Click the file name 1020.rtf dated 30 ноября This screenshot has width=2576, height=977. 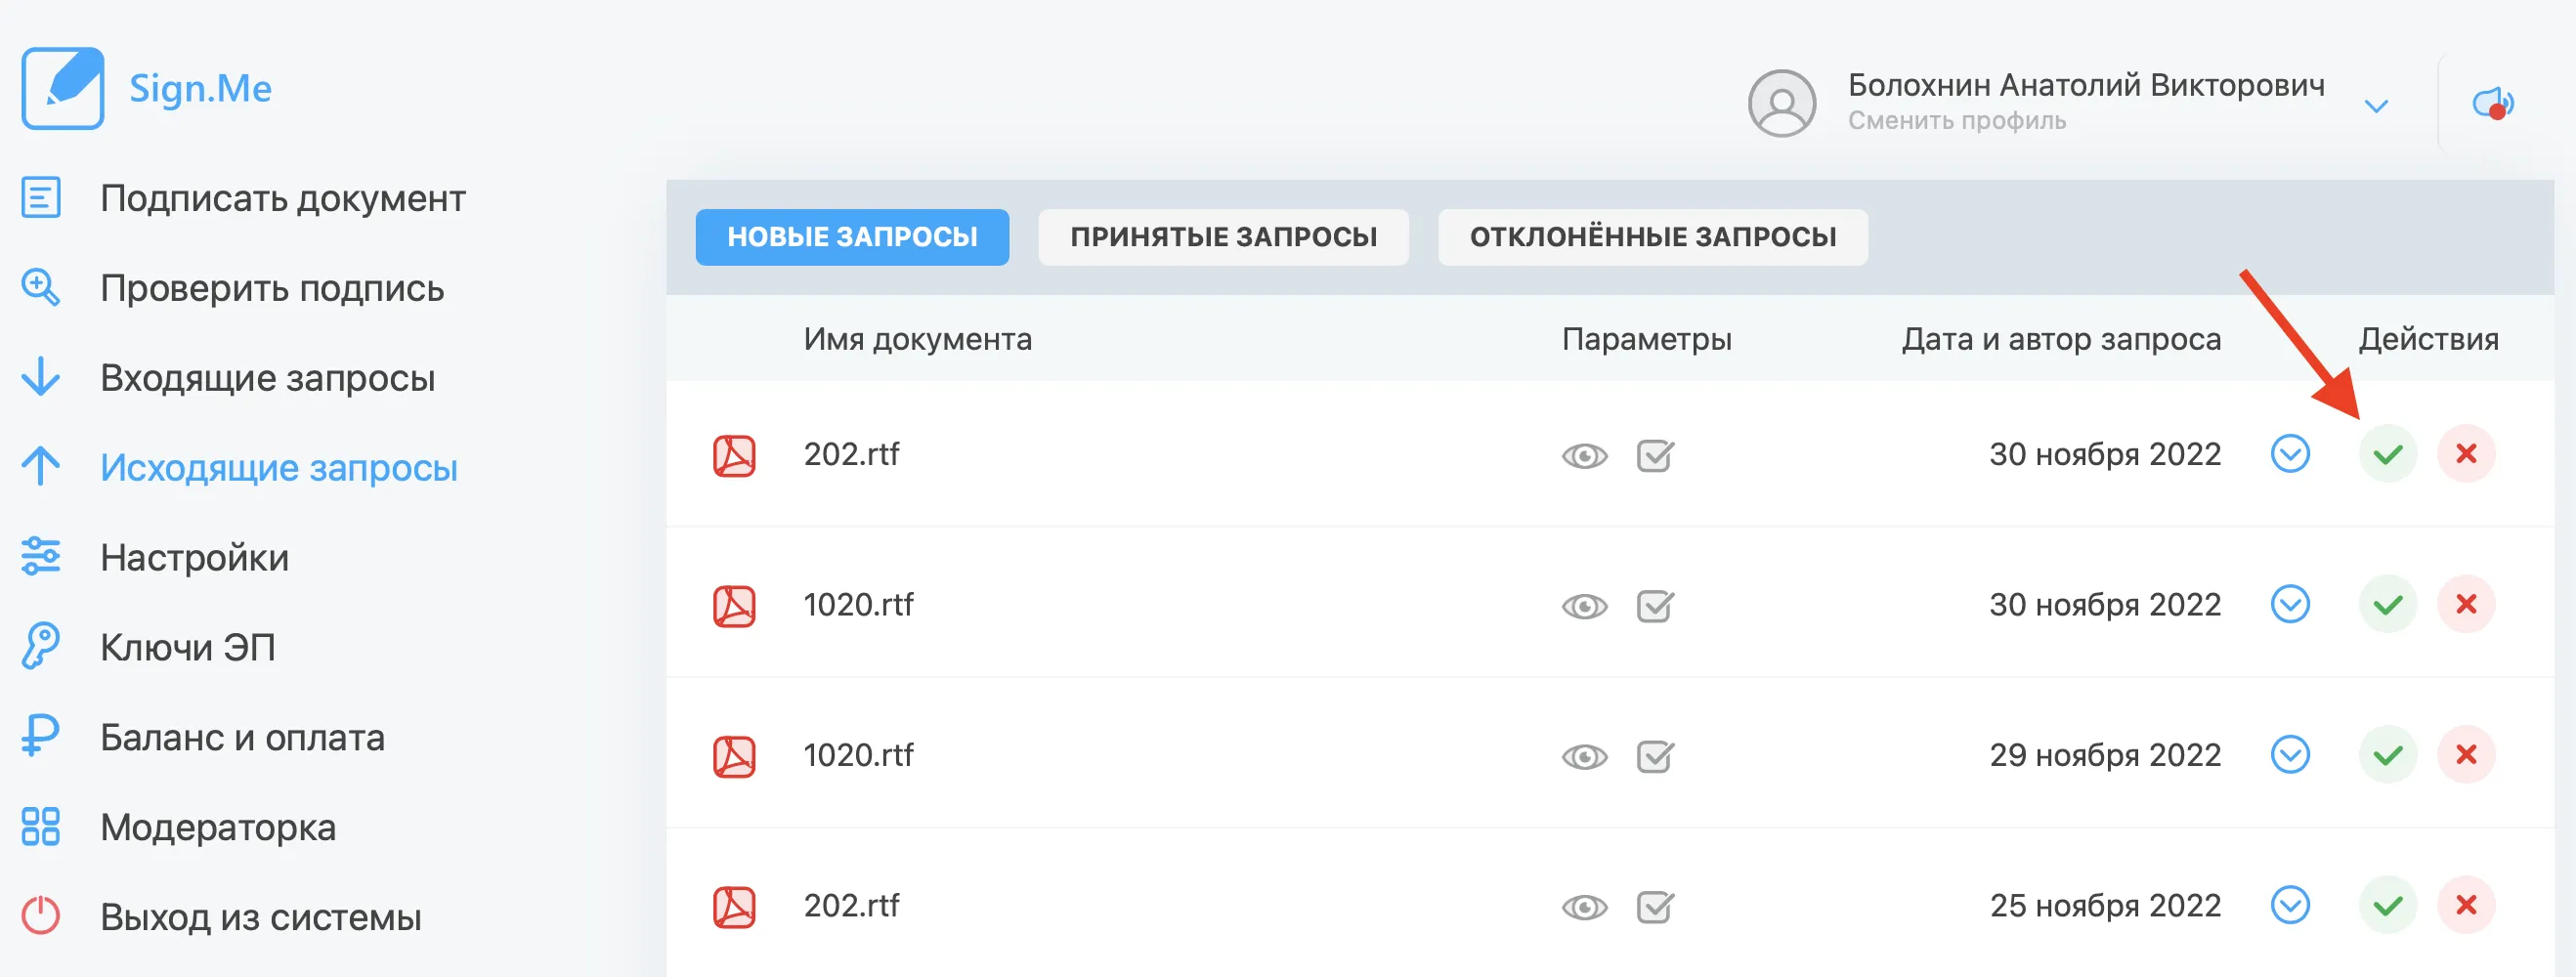(858, 604)
